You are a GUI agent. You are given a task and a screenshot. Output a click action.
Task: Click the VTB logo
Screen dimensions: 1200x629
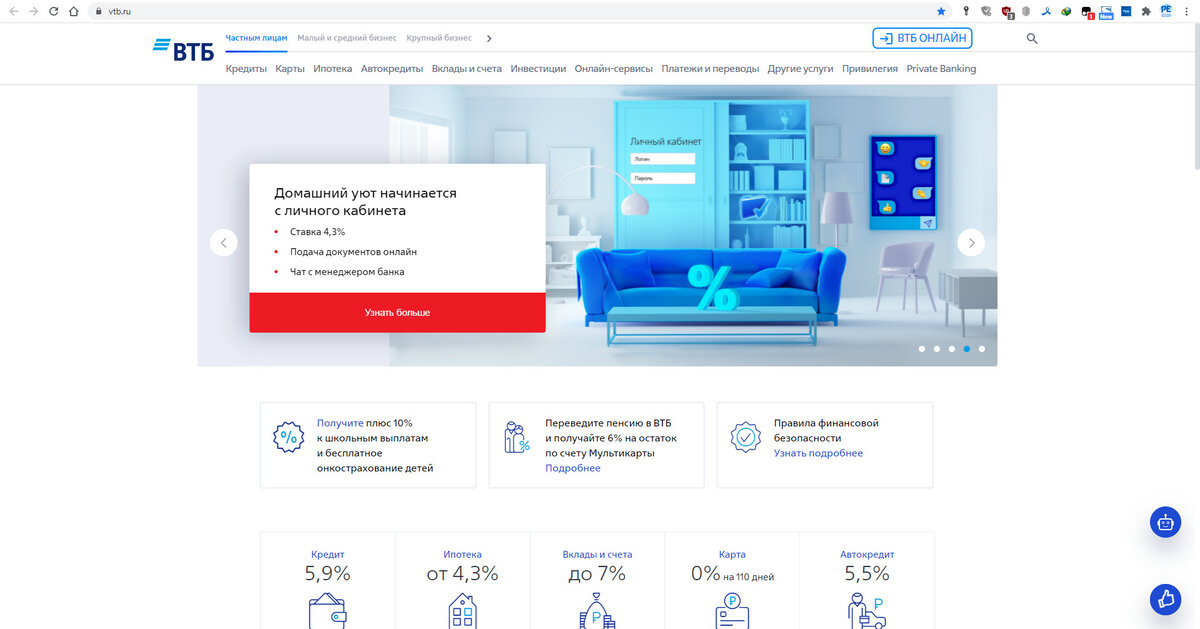click(x=183, y=50)
